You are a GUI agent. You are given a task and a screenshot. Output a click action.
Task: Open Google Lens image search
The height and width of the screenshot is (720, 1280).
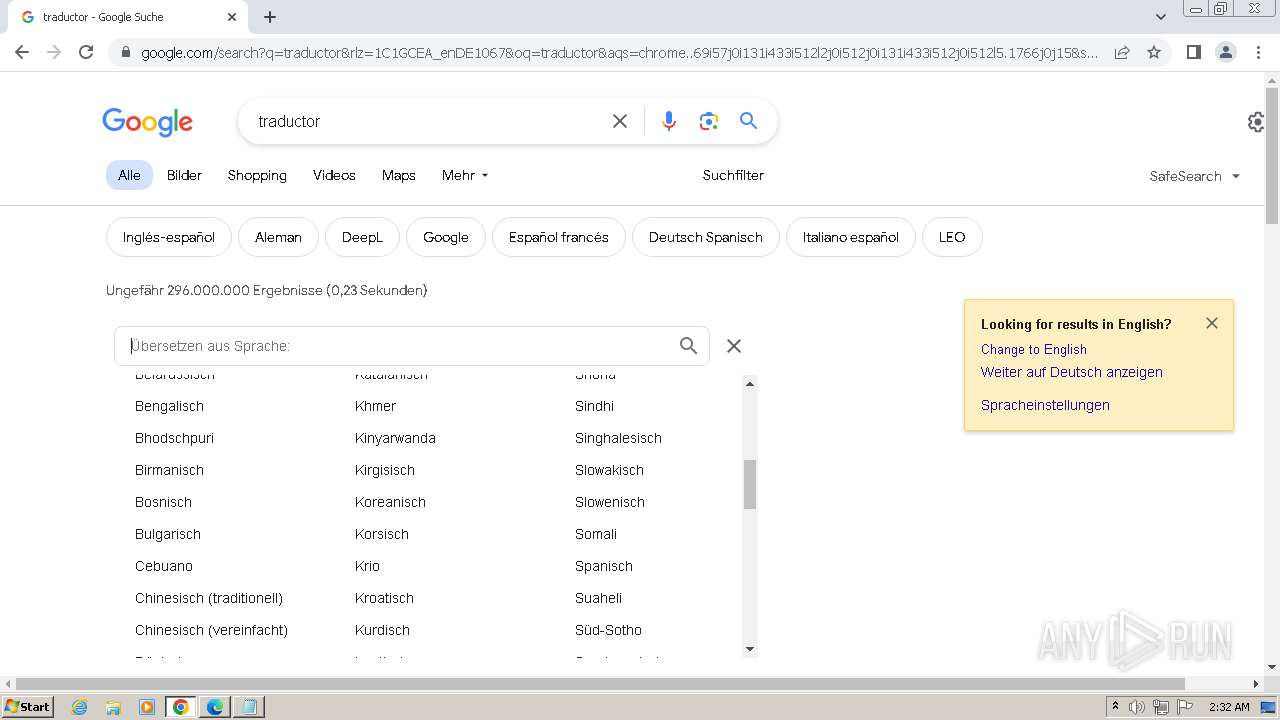coord(709,121)
